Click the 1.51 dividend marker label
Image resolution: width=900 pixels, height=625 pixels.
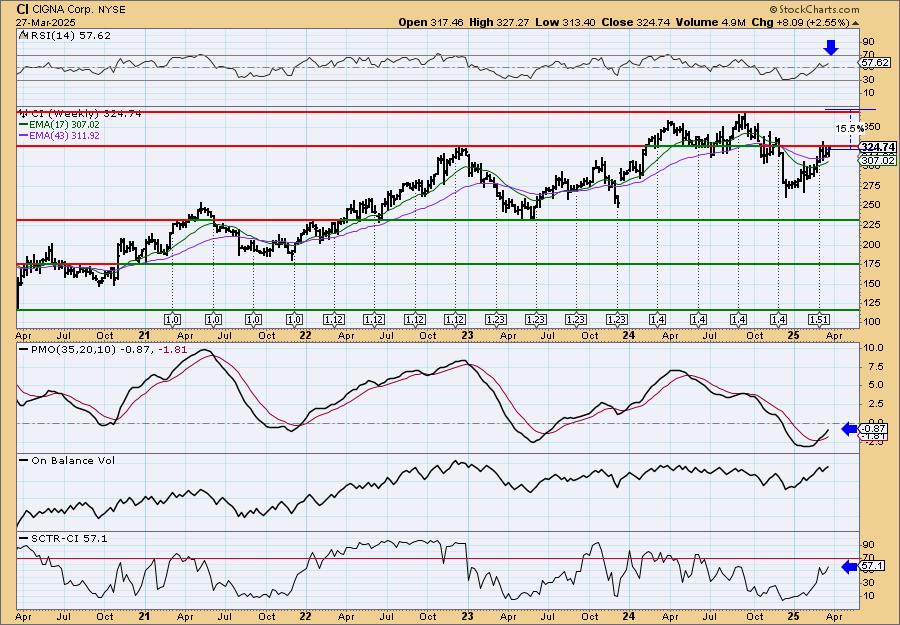pos(819,319)
